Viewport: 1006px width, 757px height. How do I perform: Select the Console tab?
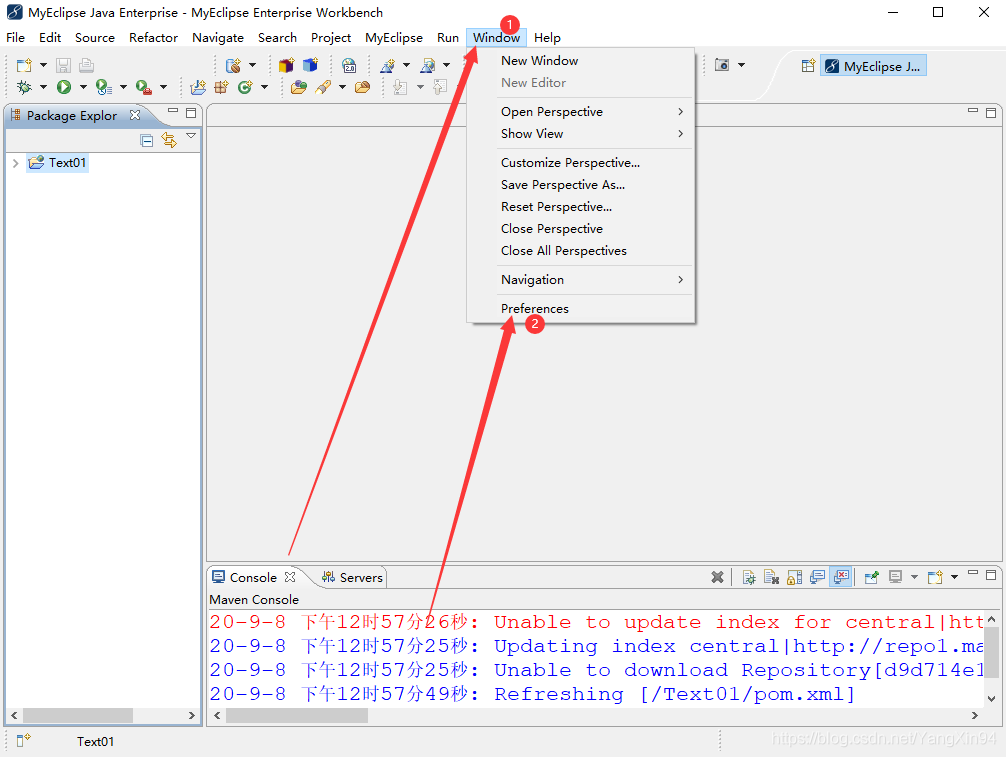253,577
